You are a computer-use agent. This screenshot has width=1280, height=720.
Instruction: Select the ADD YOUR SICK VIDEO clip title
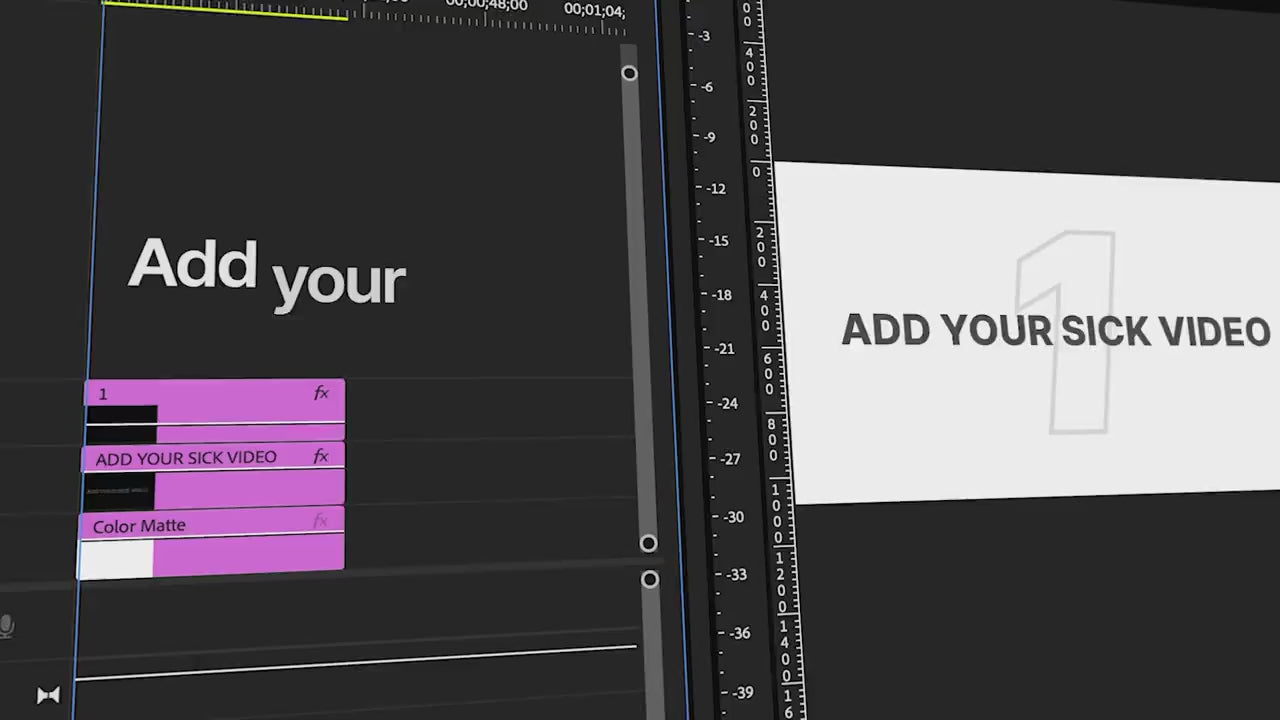(186, 458)
